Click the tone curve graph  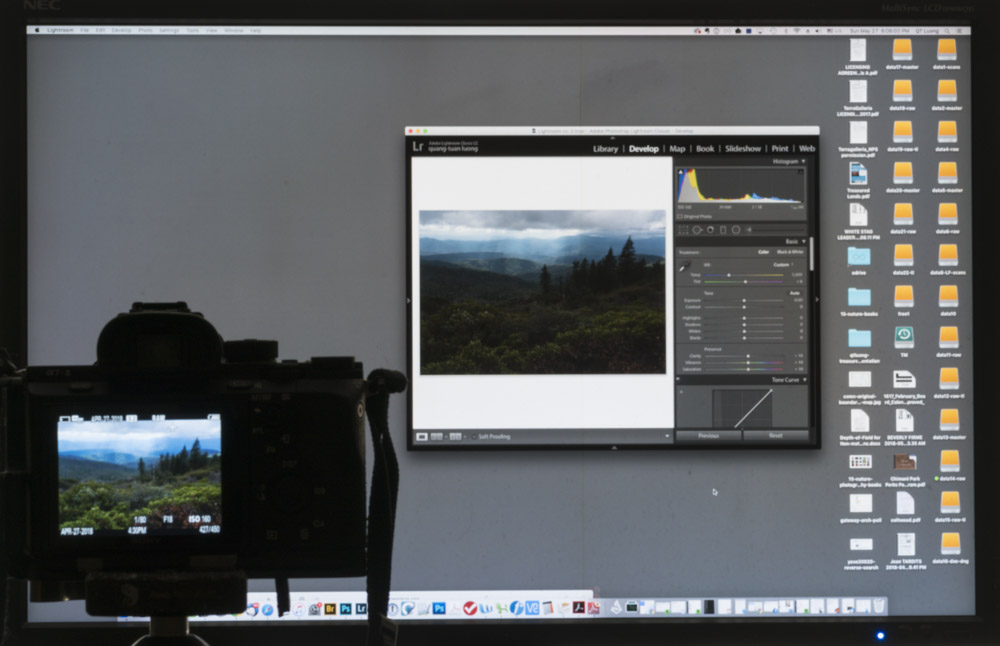[x=742, y=408]
